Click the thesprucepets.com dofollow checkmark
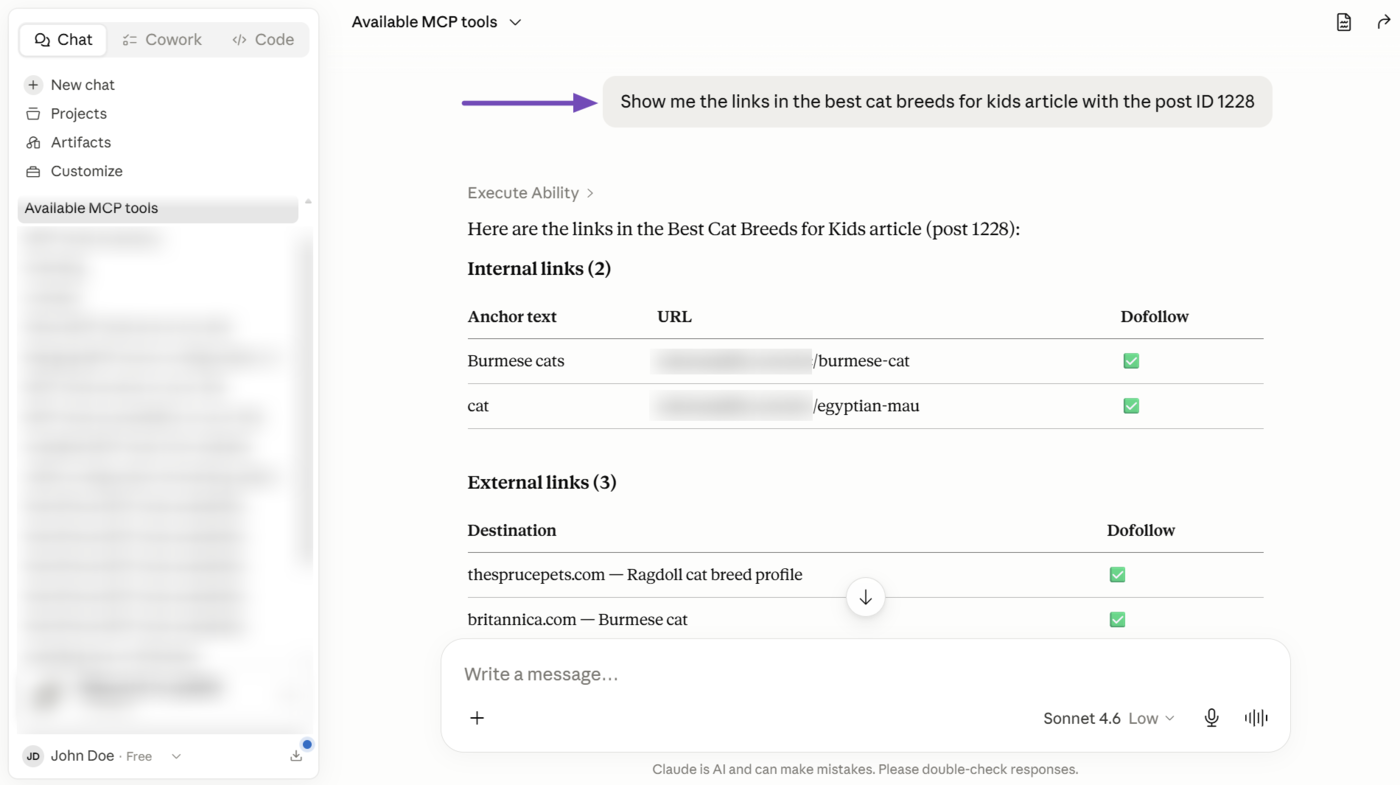The height and width of the screenshot is (785, 1400). tap(1117, 575)
